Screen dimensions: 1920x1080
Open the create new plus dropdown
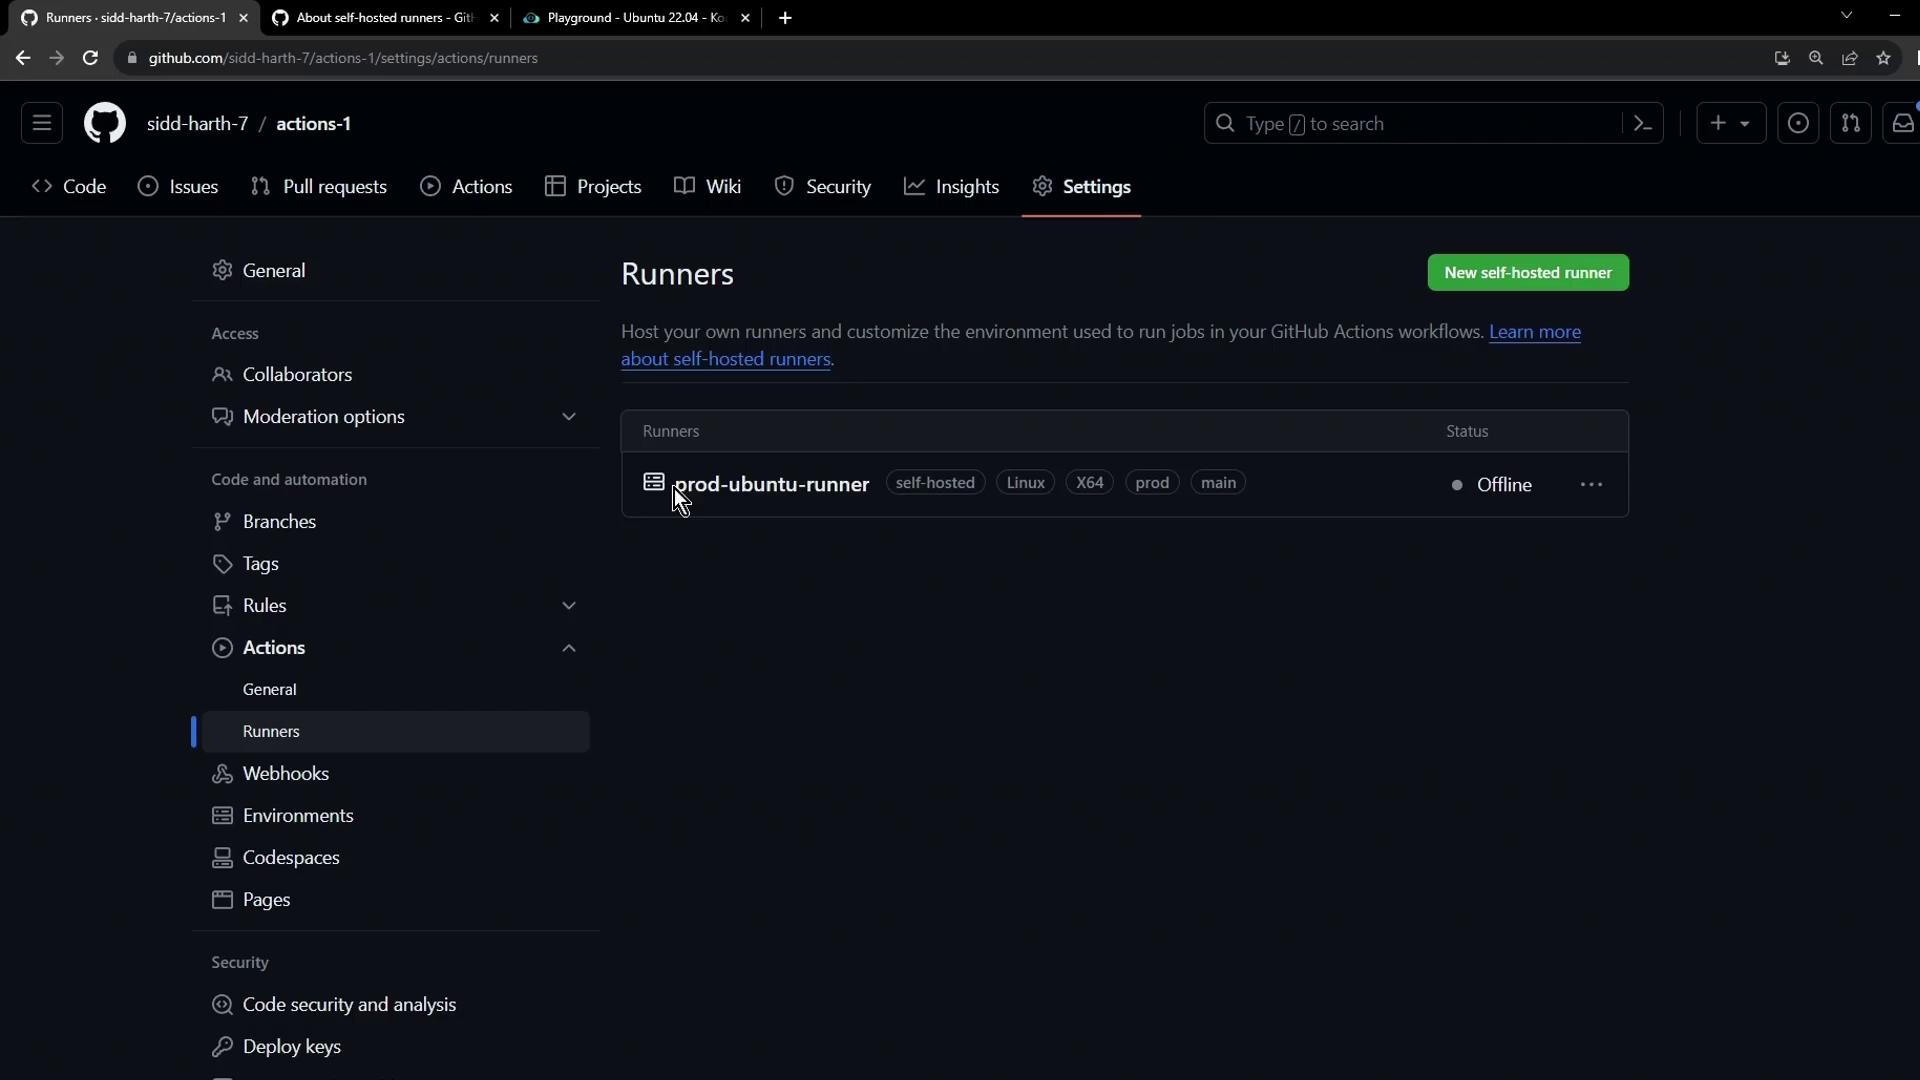coord(1730,124)
